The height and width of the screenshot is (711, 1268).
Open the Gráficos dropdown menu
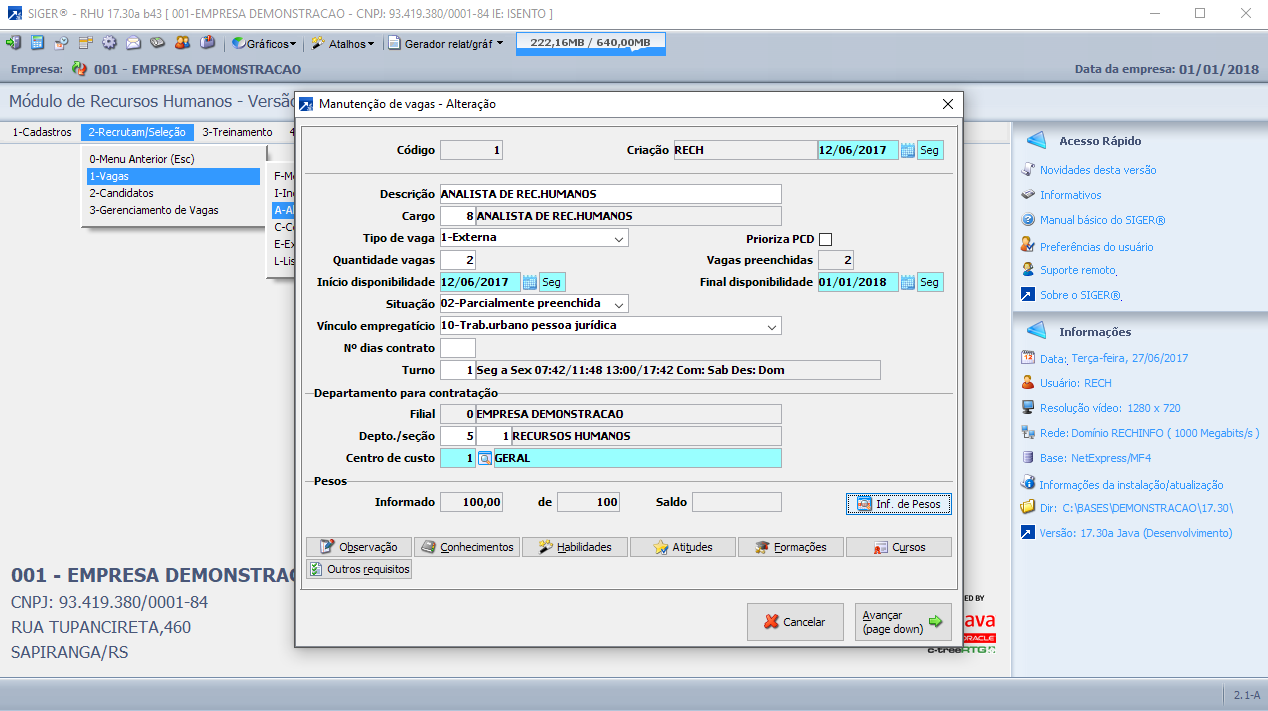click(265, 43)
